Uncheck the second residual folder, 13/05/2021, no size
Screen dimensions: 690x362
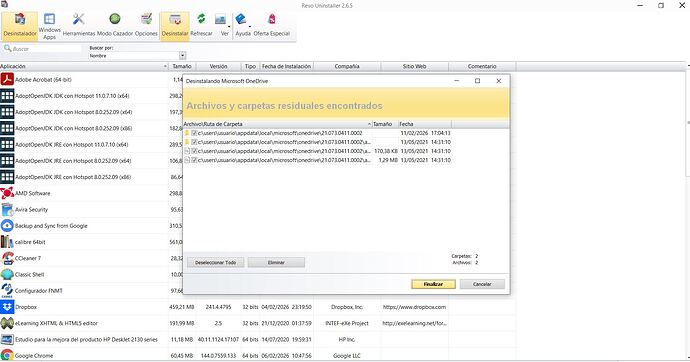click(x=194, y=142)
